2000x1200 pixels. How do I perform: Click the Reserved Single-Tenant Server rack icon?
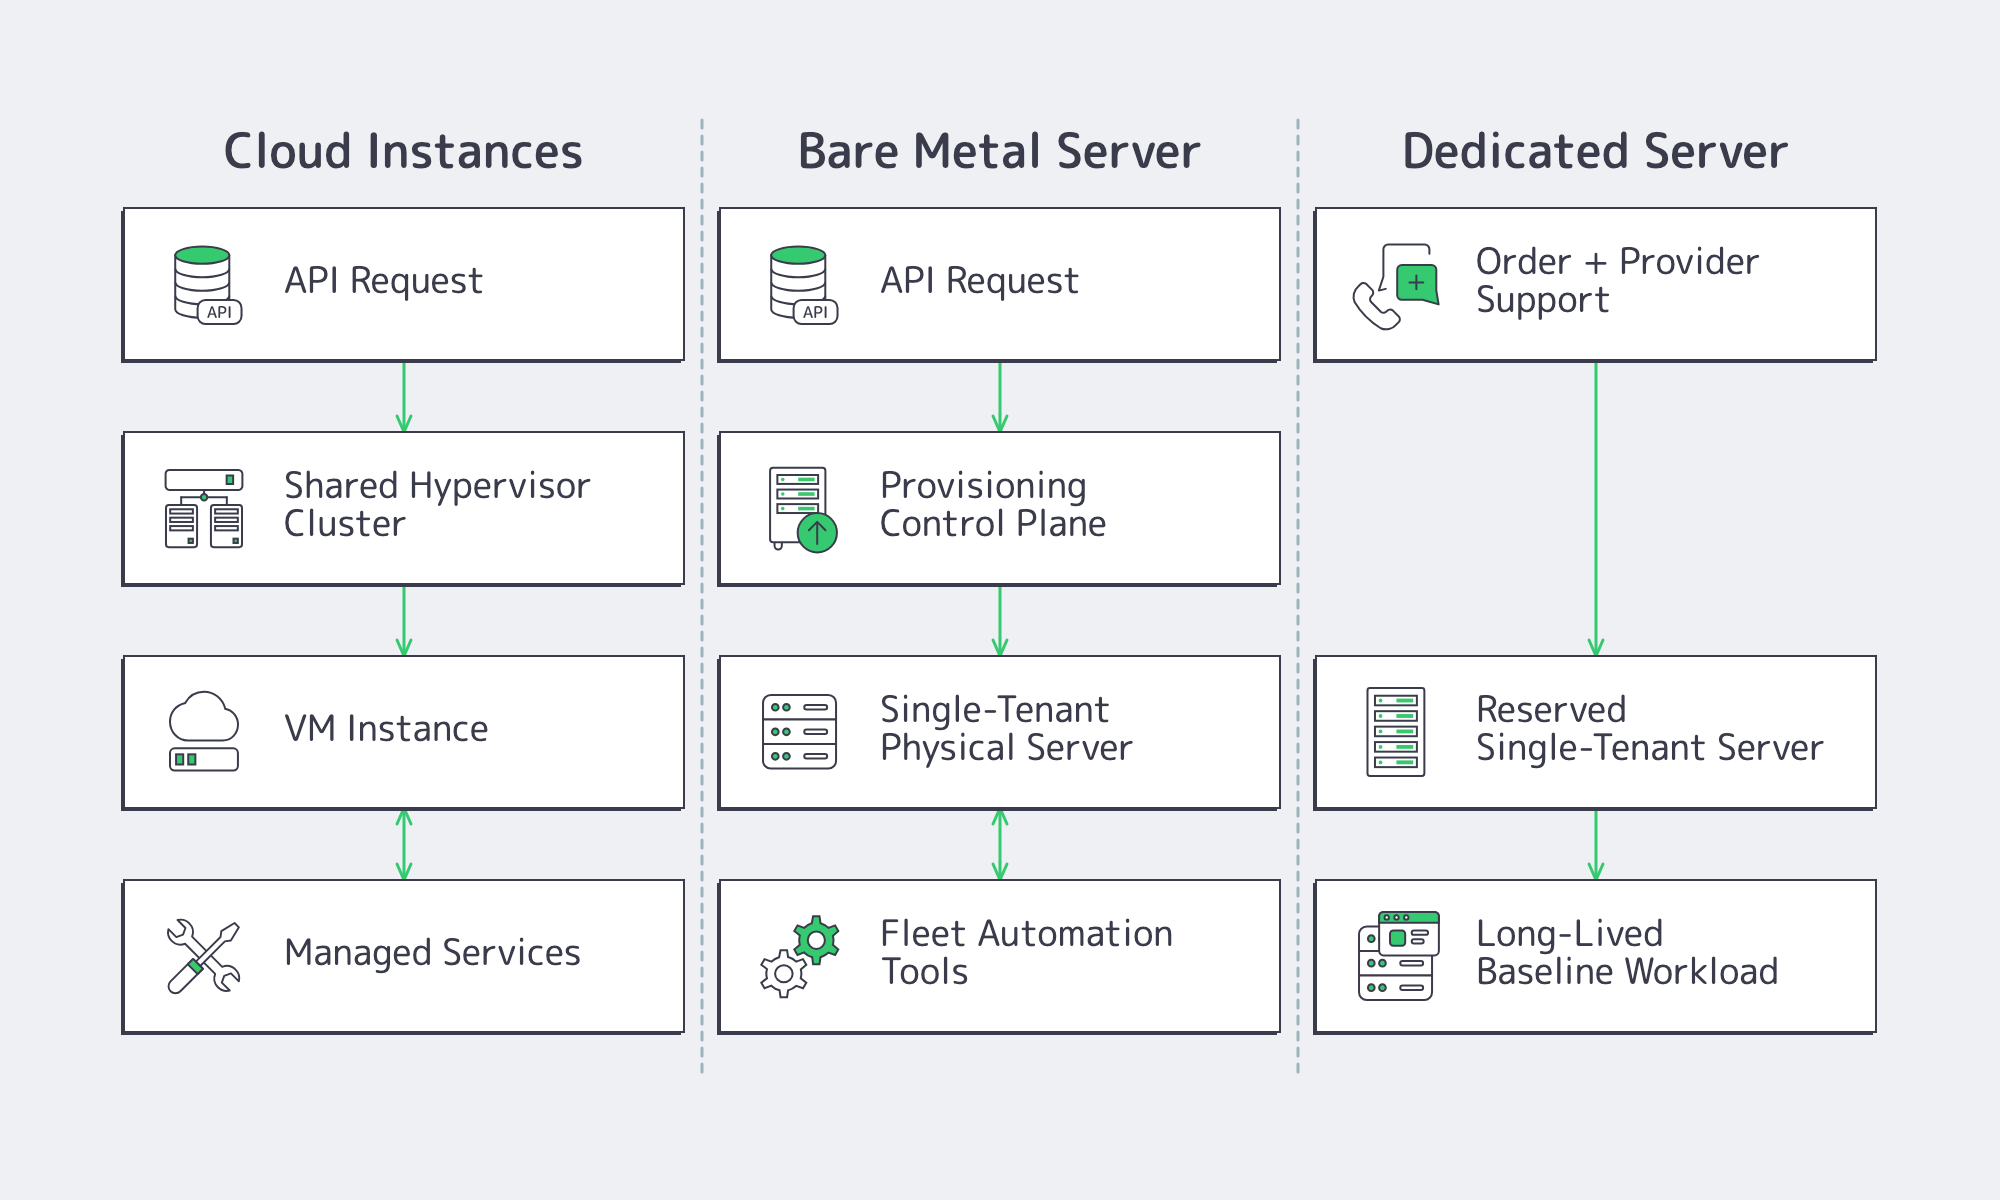(x=1397, y=731)
